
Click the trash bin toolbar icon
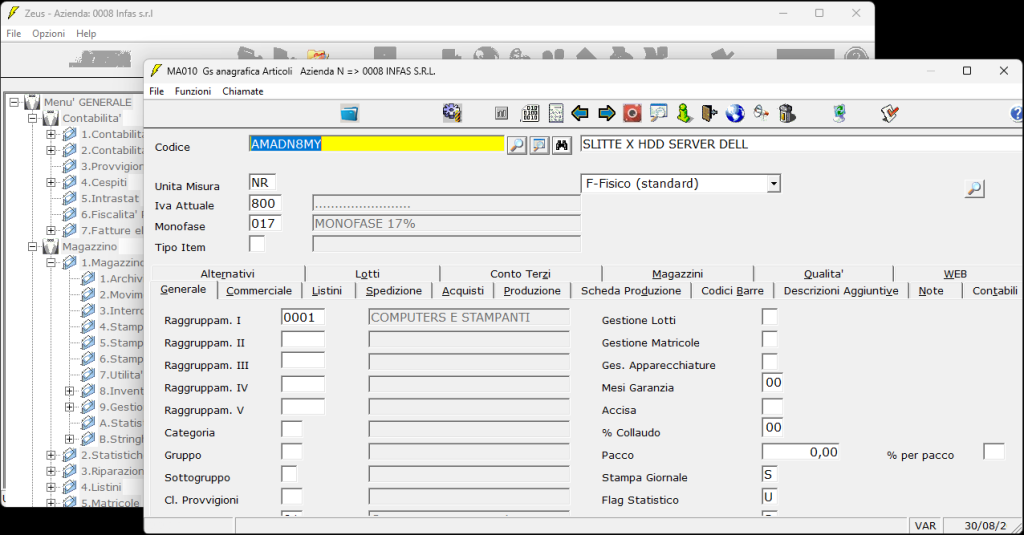[787, 113]
